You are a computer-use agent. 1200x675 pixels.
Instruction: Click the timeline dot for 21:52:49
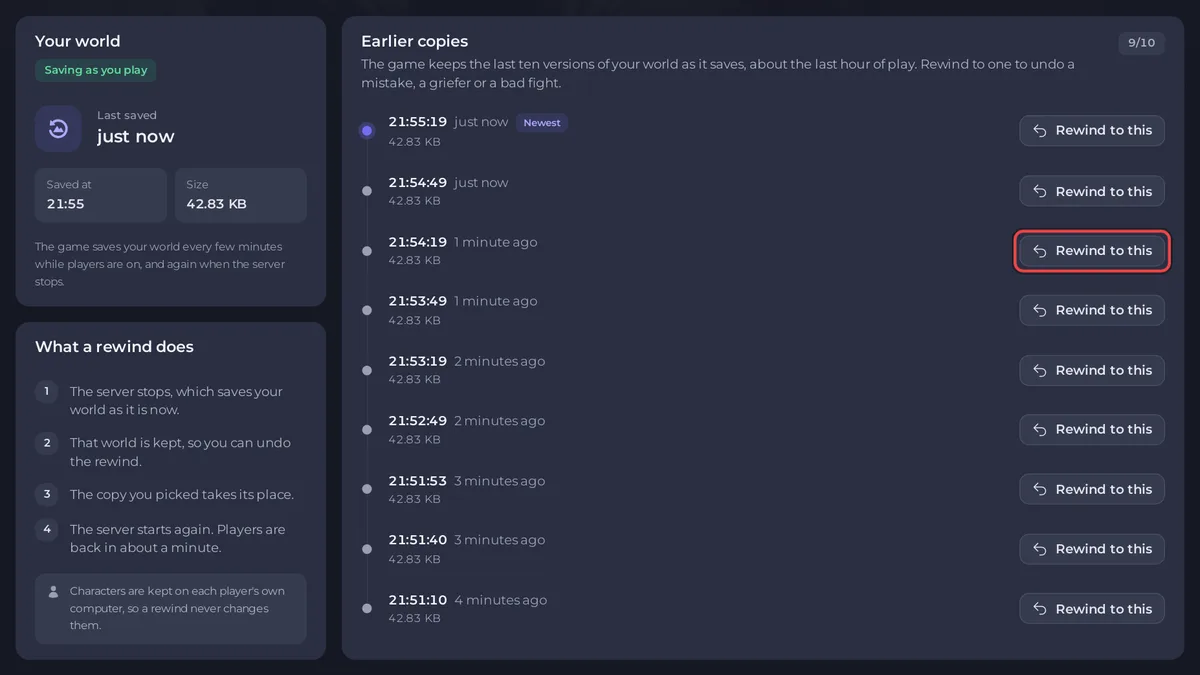pos(367,429)
